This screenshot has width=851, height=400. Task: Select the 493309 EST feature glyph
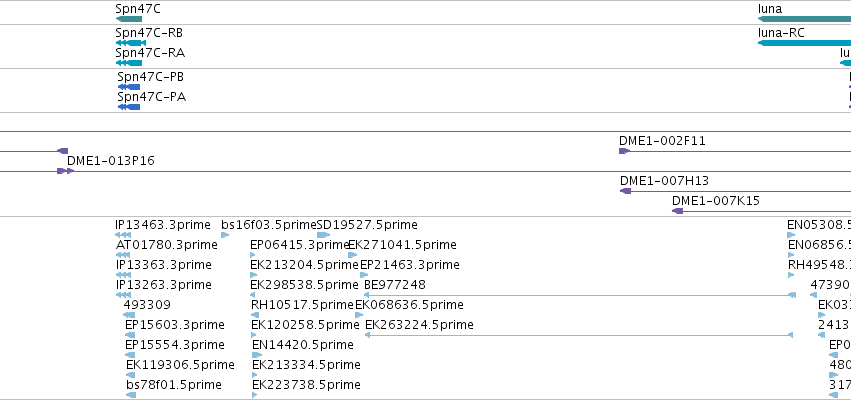[129, 315]
